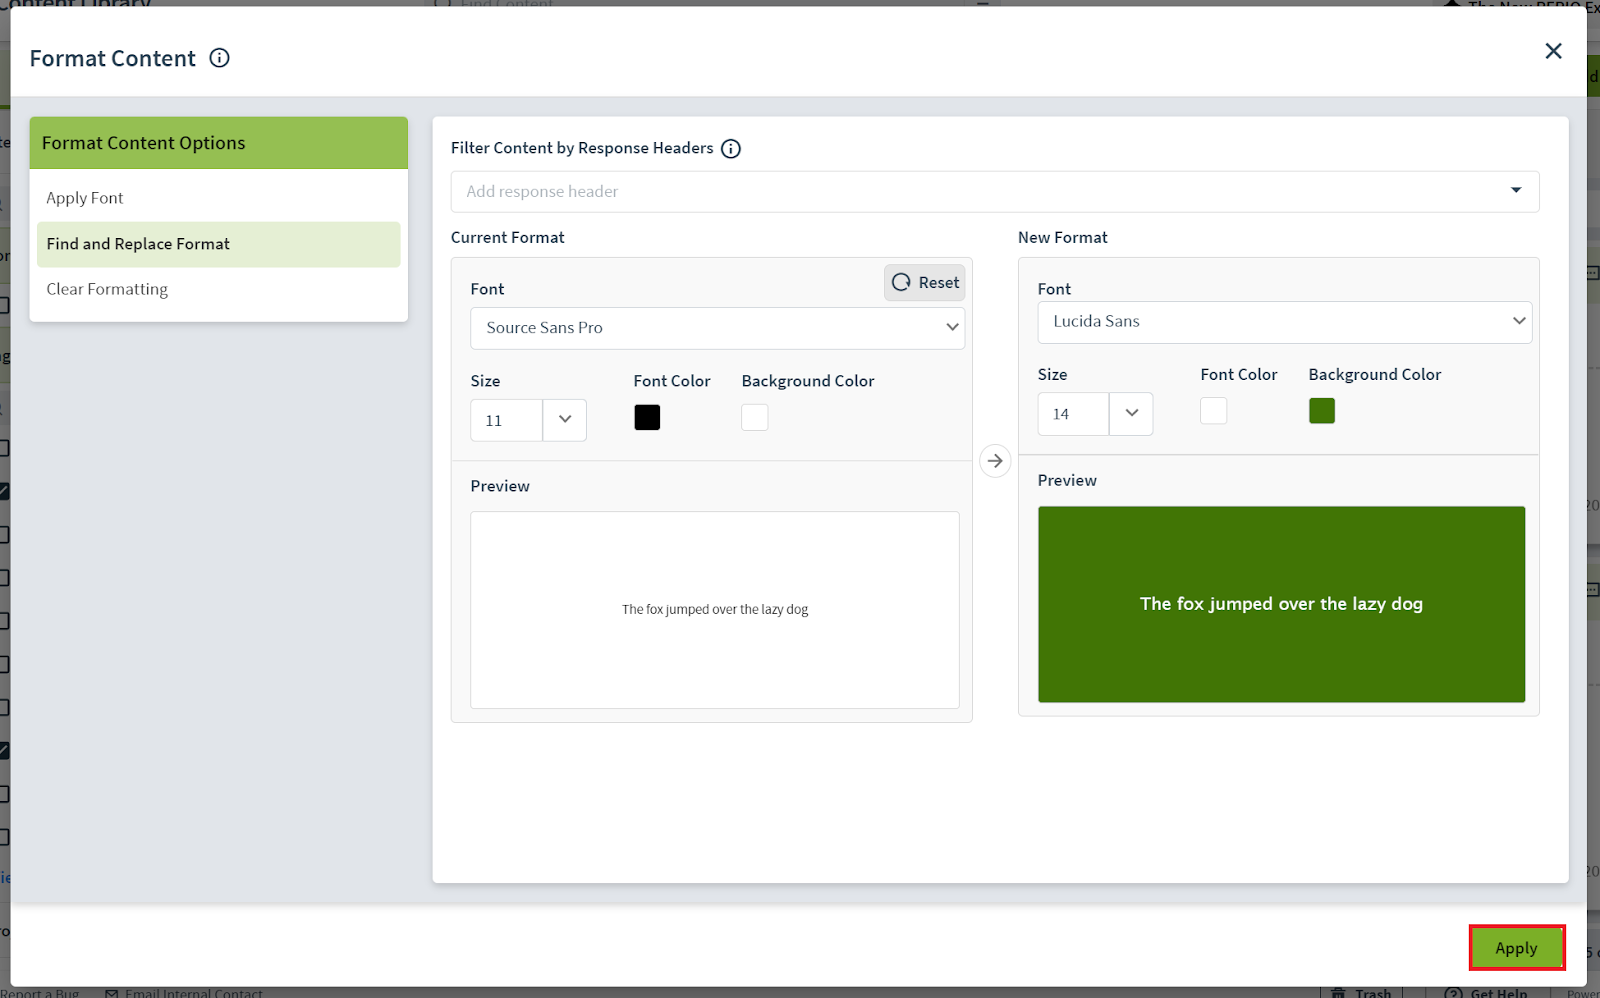Screen dimensions: 1600x998
Task: Open the Lucida Sans font dropdown
Action: click(x=1284, y=322)
